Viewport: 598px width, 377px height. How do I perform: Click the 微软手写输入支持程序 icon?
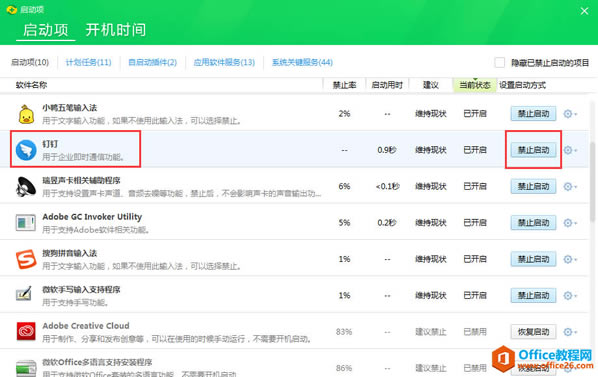coord(24,294)
